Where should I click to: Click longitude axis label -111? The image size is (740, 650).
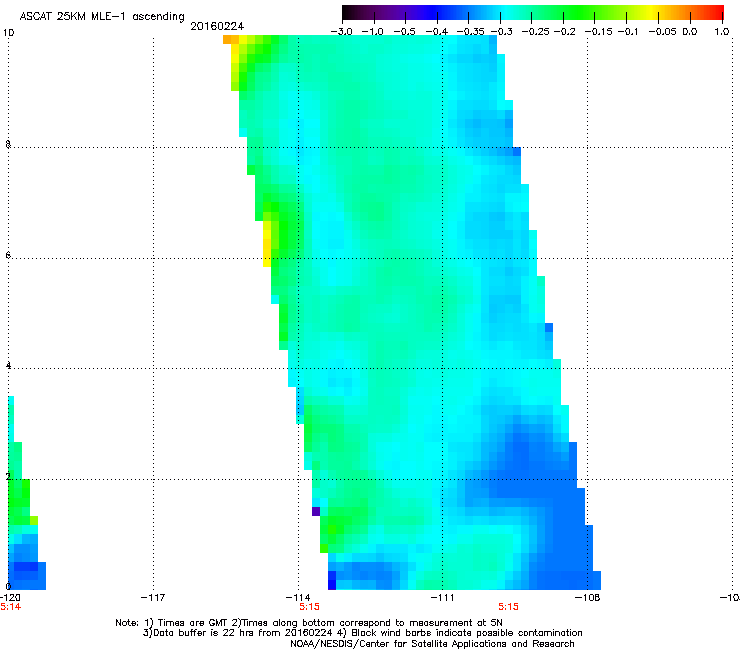click(x=443, y=598)
